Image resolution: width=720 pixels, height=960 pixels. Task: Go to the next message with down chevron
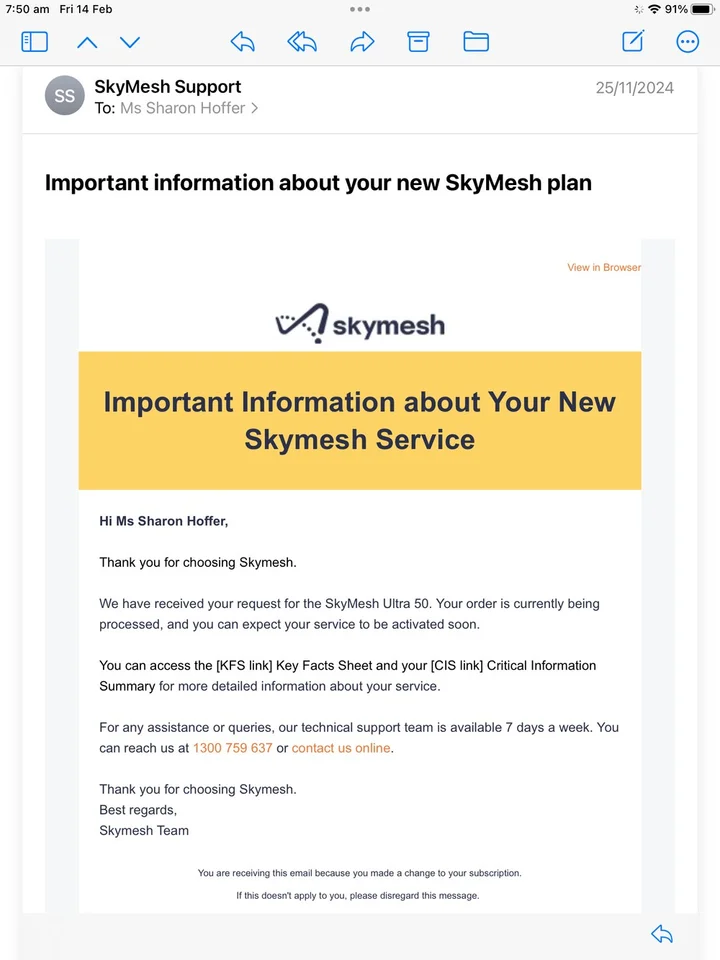pyautogui.click(x=129, y=42)
